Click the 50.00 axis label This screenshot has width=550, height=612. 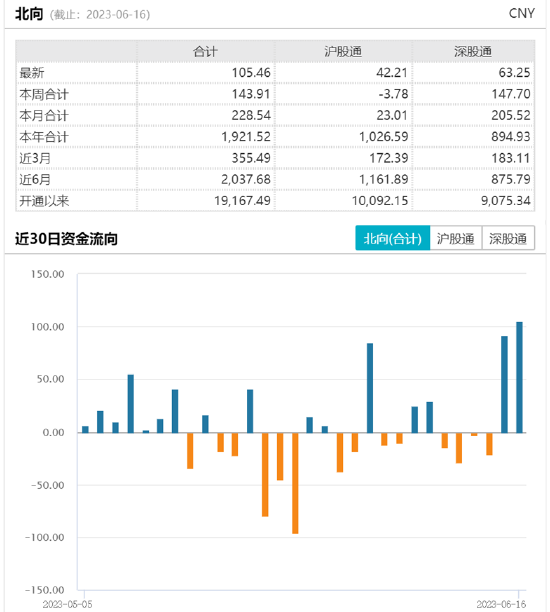point(51,379)
